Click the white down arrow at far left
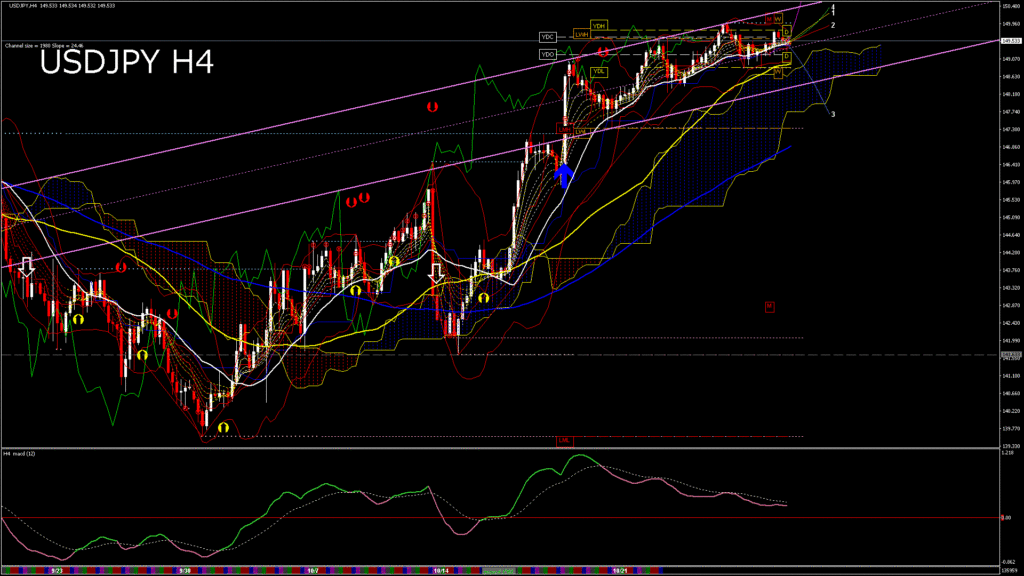 pyautogui.click(x=27, y=266)
